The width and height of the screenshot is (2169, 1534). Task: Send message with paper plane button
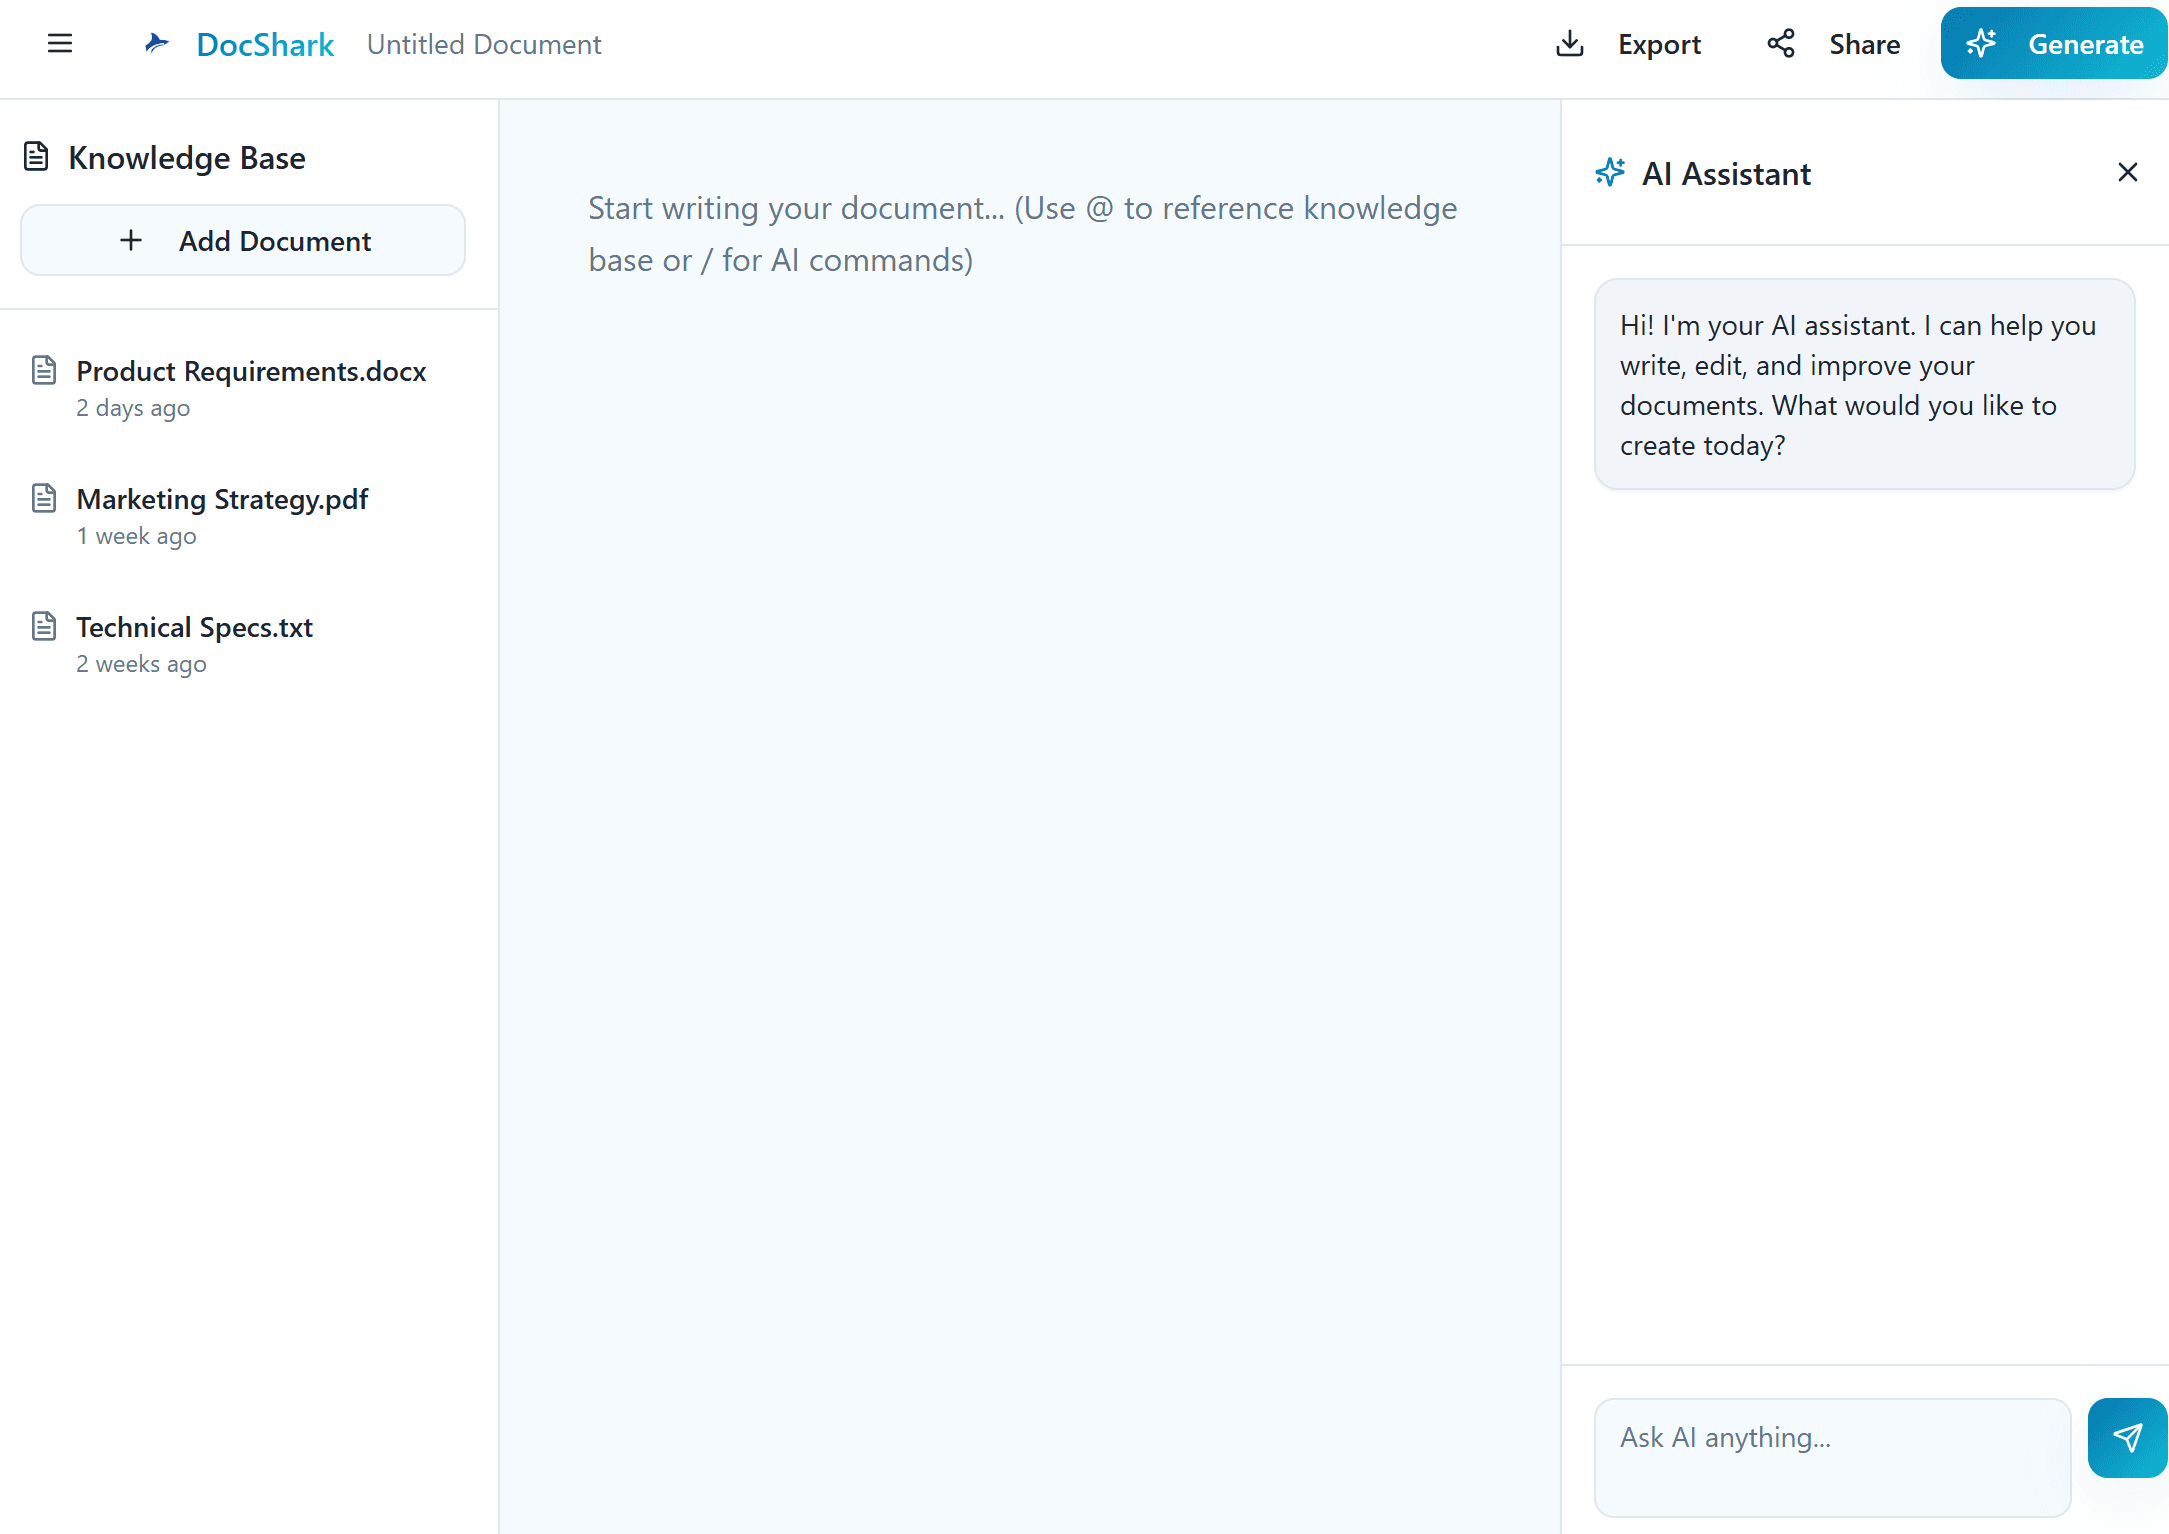2128,1438
